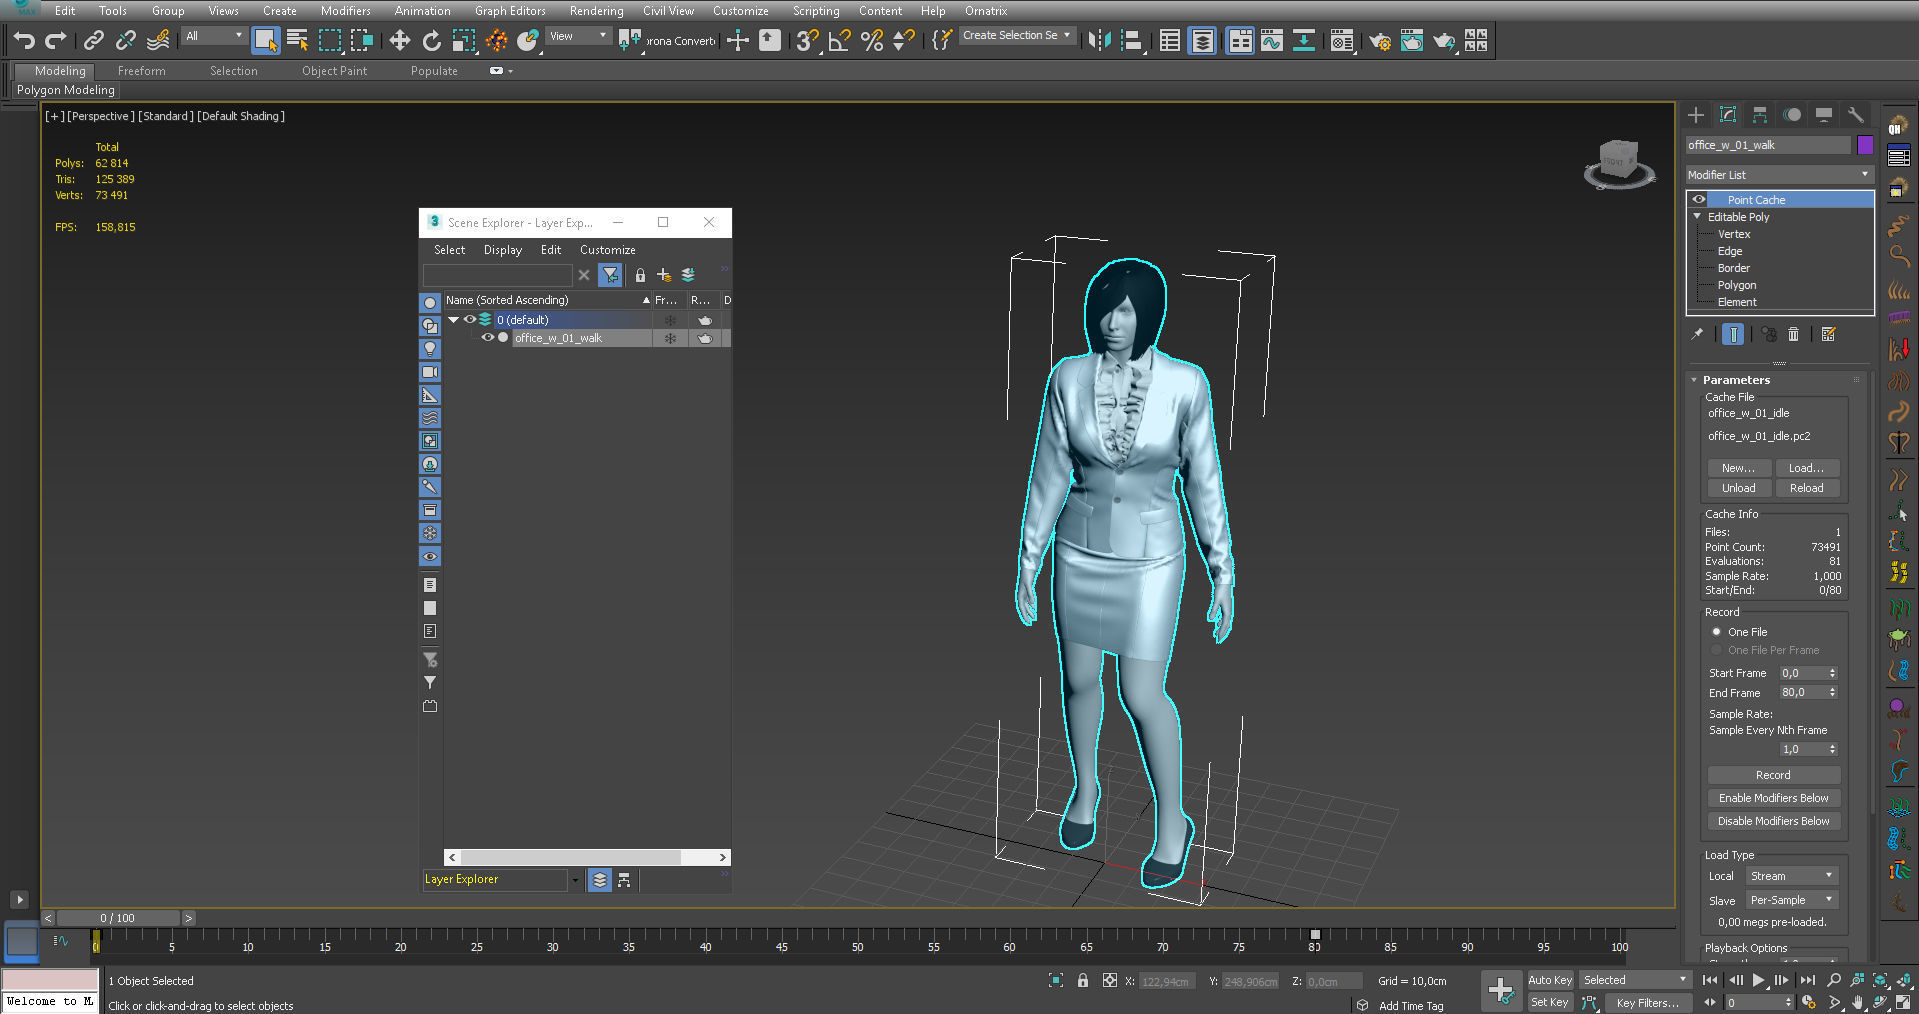Click the Load... cache file button
Screen dimensions: 1919x1014
(x=1806, y=468)
